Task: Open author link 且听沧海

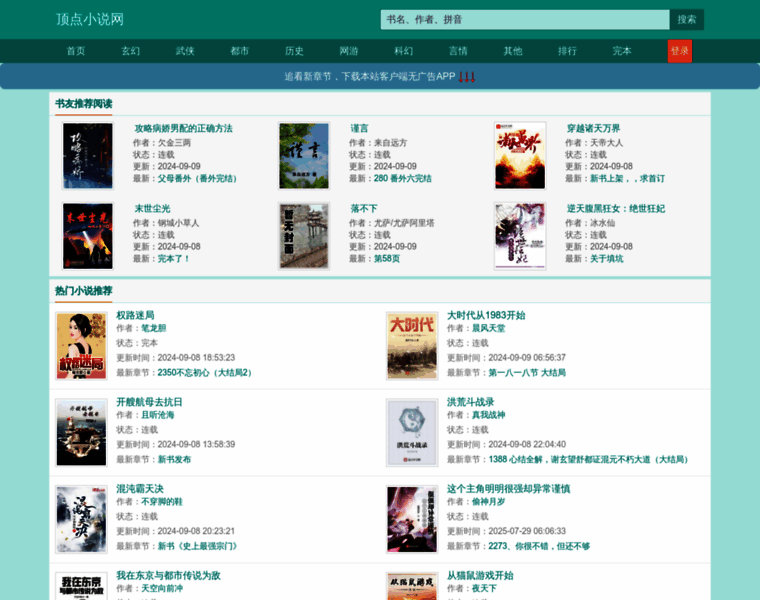Action: [158, 415]
